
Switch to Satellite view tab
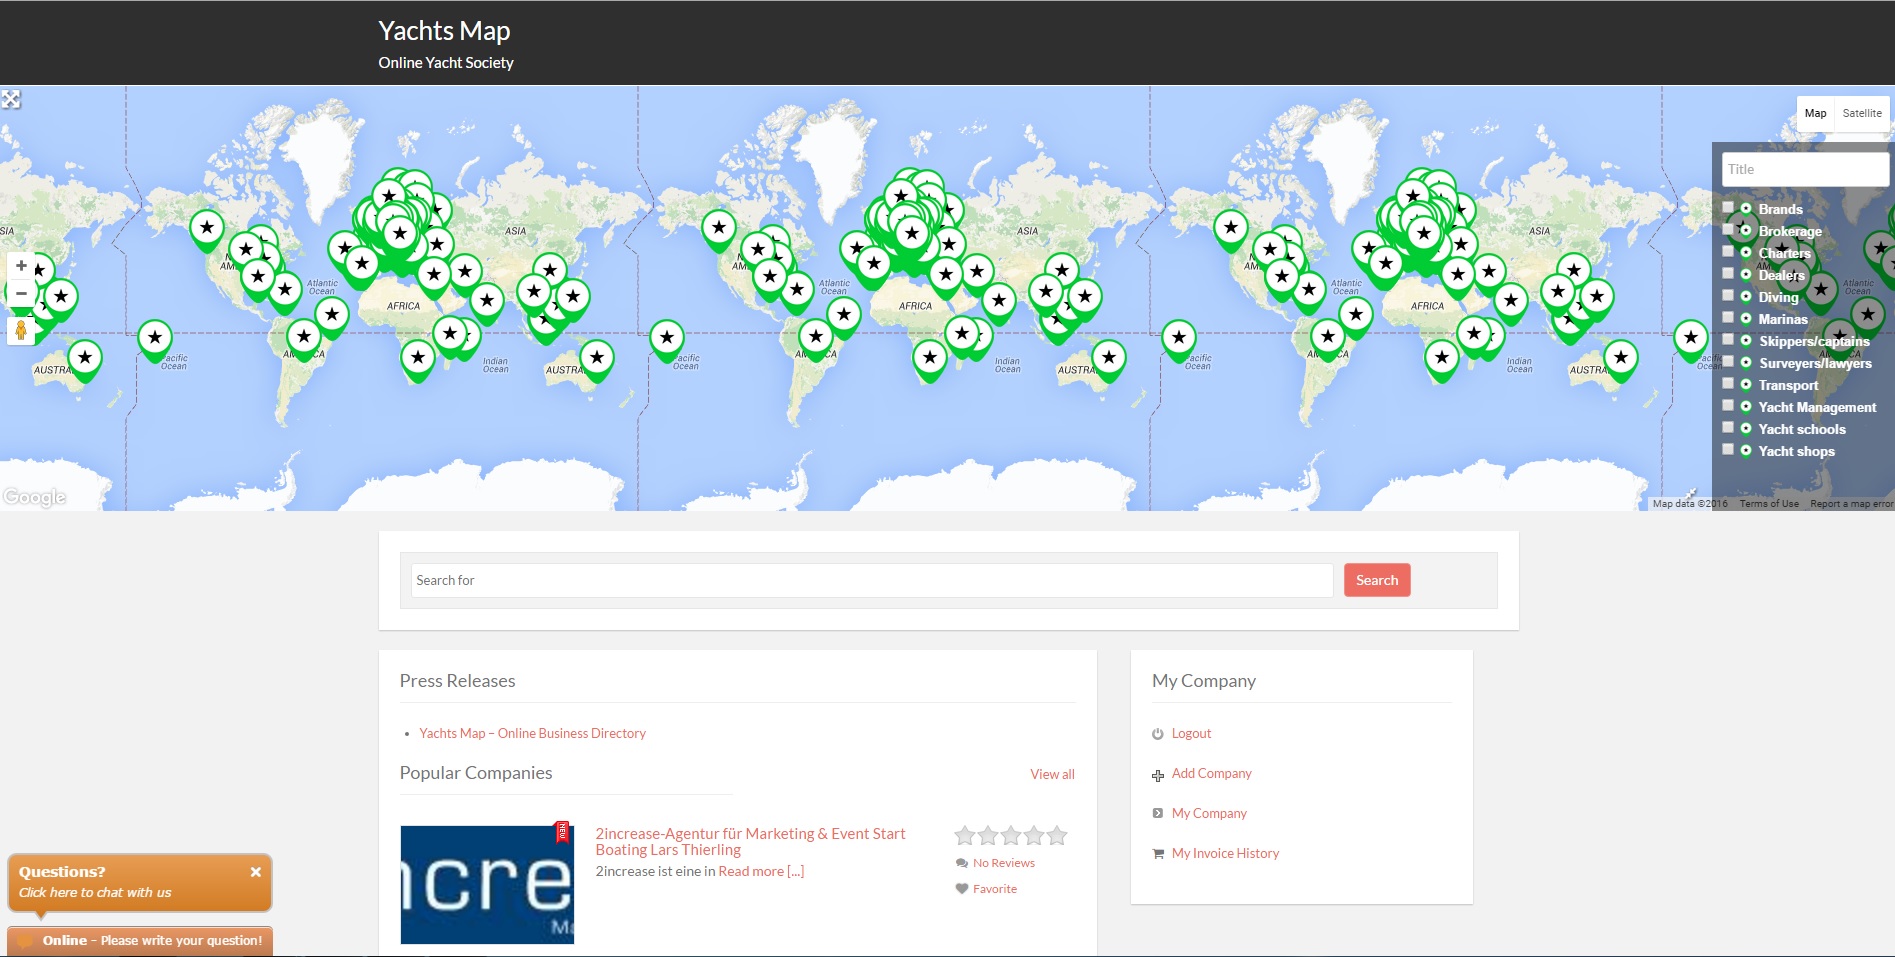coord(1862,113)
